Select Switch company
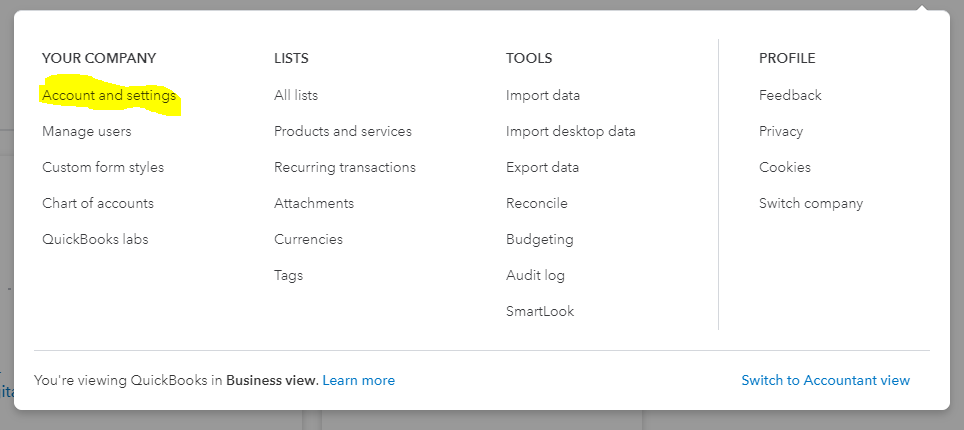The image size is (964, 430). (x=811, y=204)
